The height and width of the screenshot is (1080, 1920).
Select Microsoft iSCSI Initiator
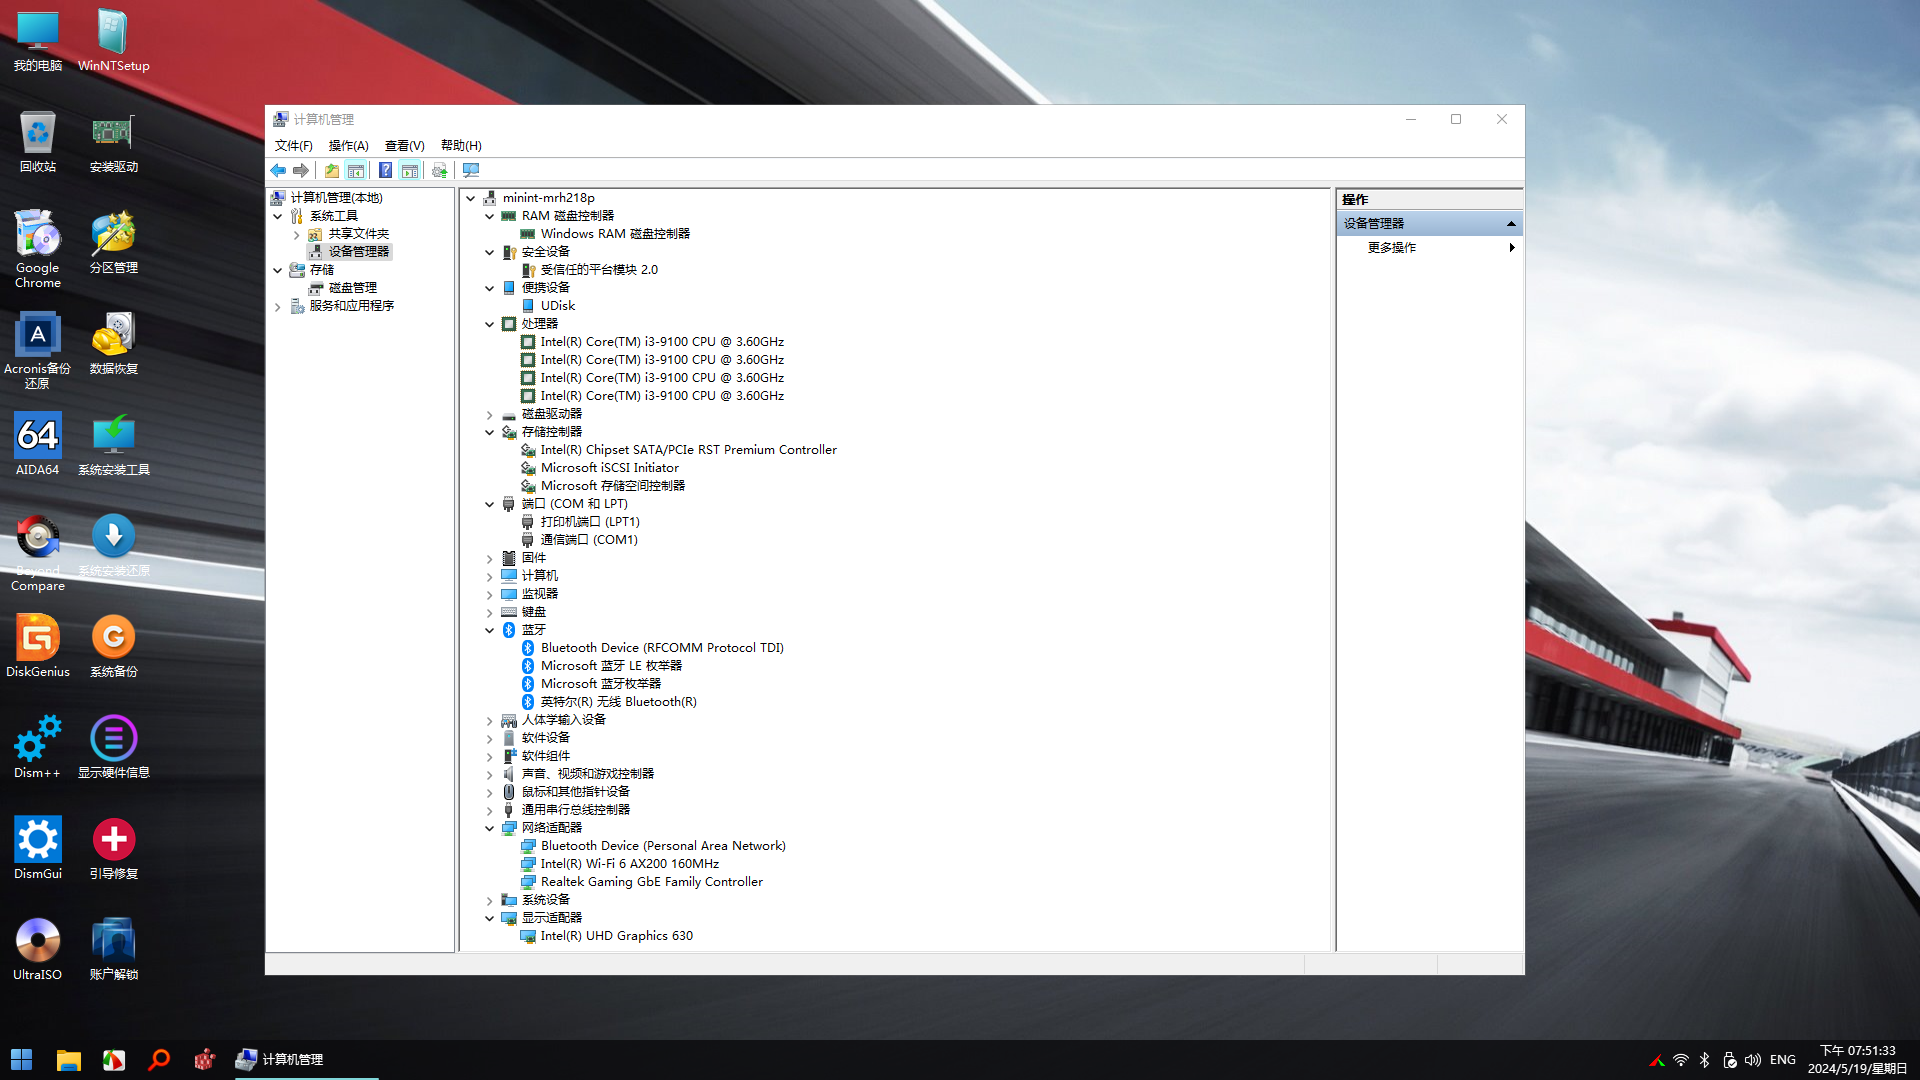coord(610,468)
